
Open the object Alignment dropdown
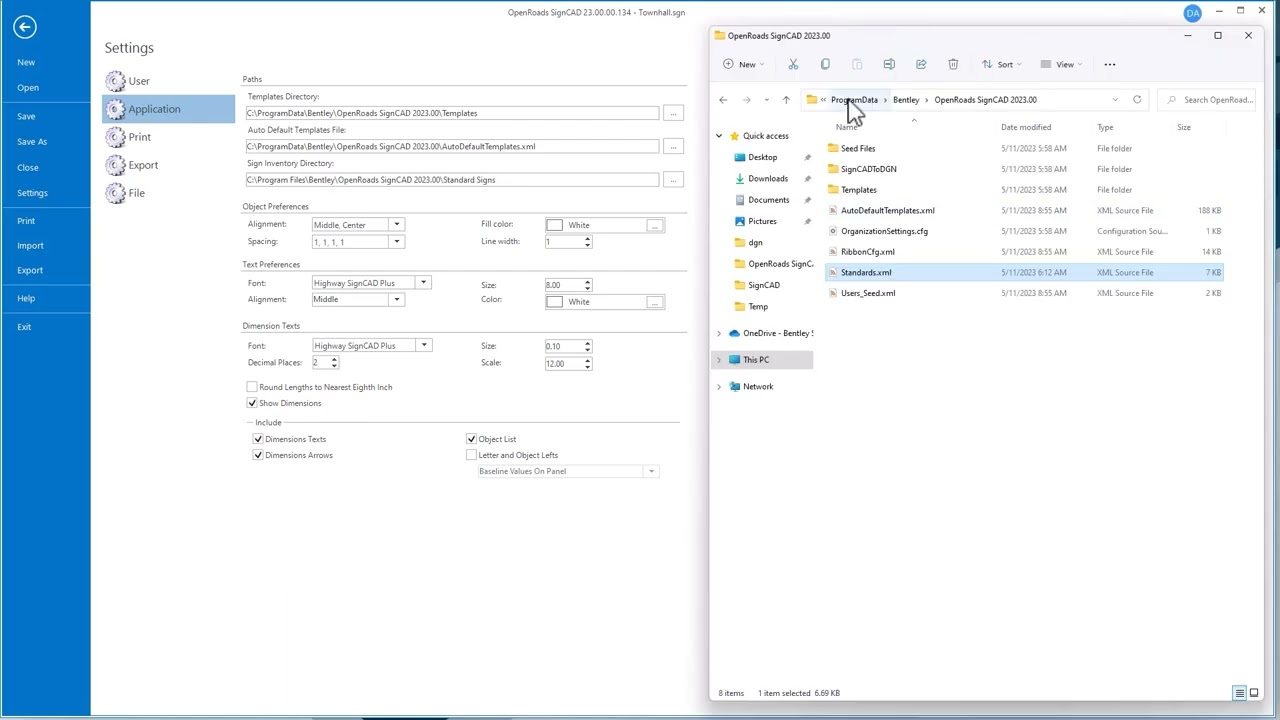click(x=397, y=224)
